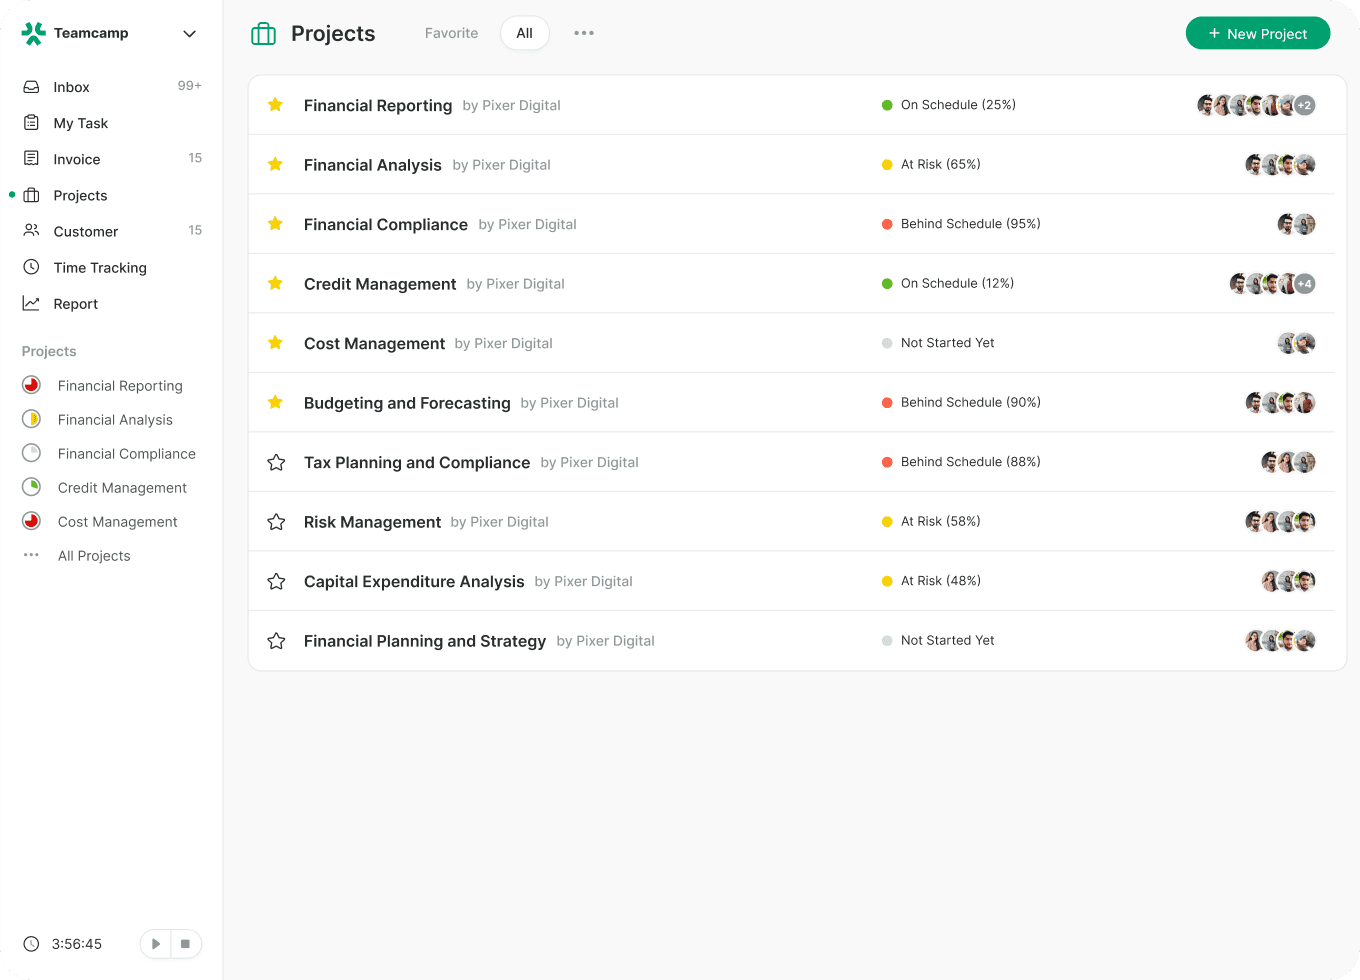Open the Inbox icon in sidebar
Screen dimensions: 1360x980
32,87
